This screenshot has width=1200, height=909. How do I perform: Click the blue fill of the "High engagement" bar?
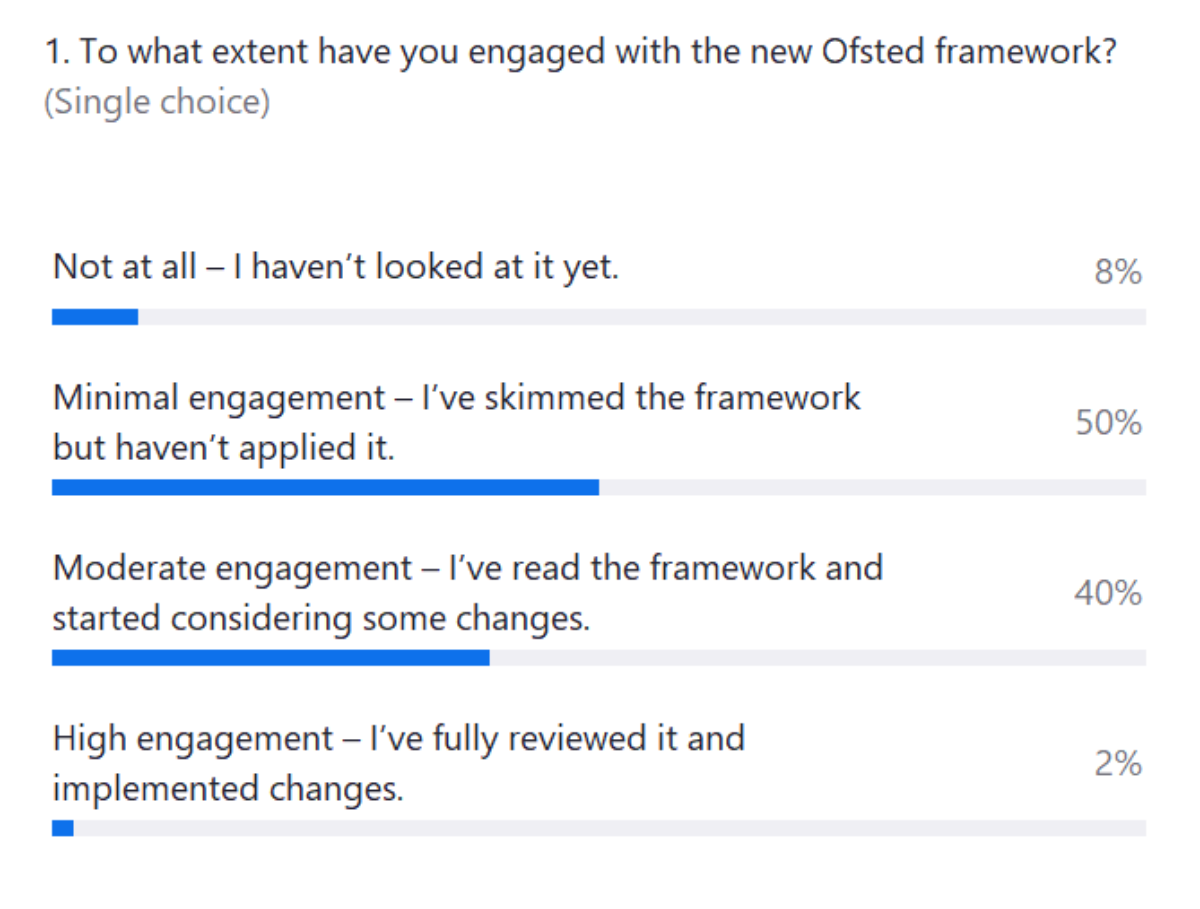pyautogui.click(x=62, y=828)
